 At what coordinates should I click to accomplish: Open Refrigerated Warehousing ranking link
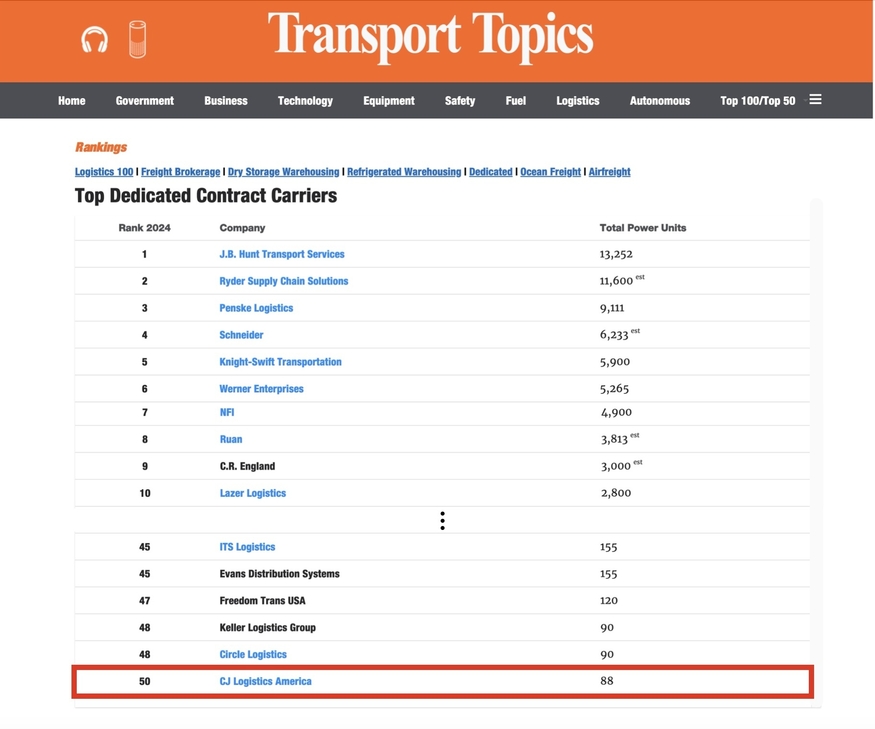(404, 171)
